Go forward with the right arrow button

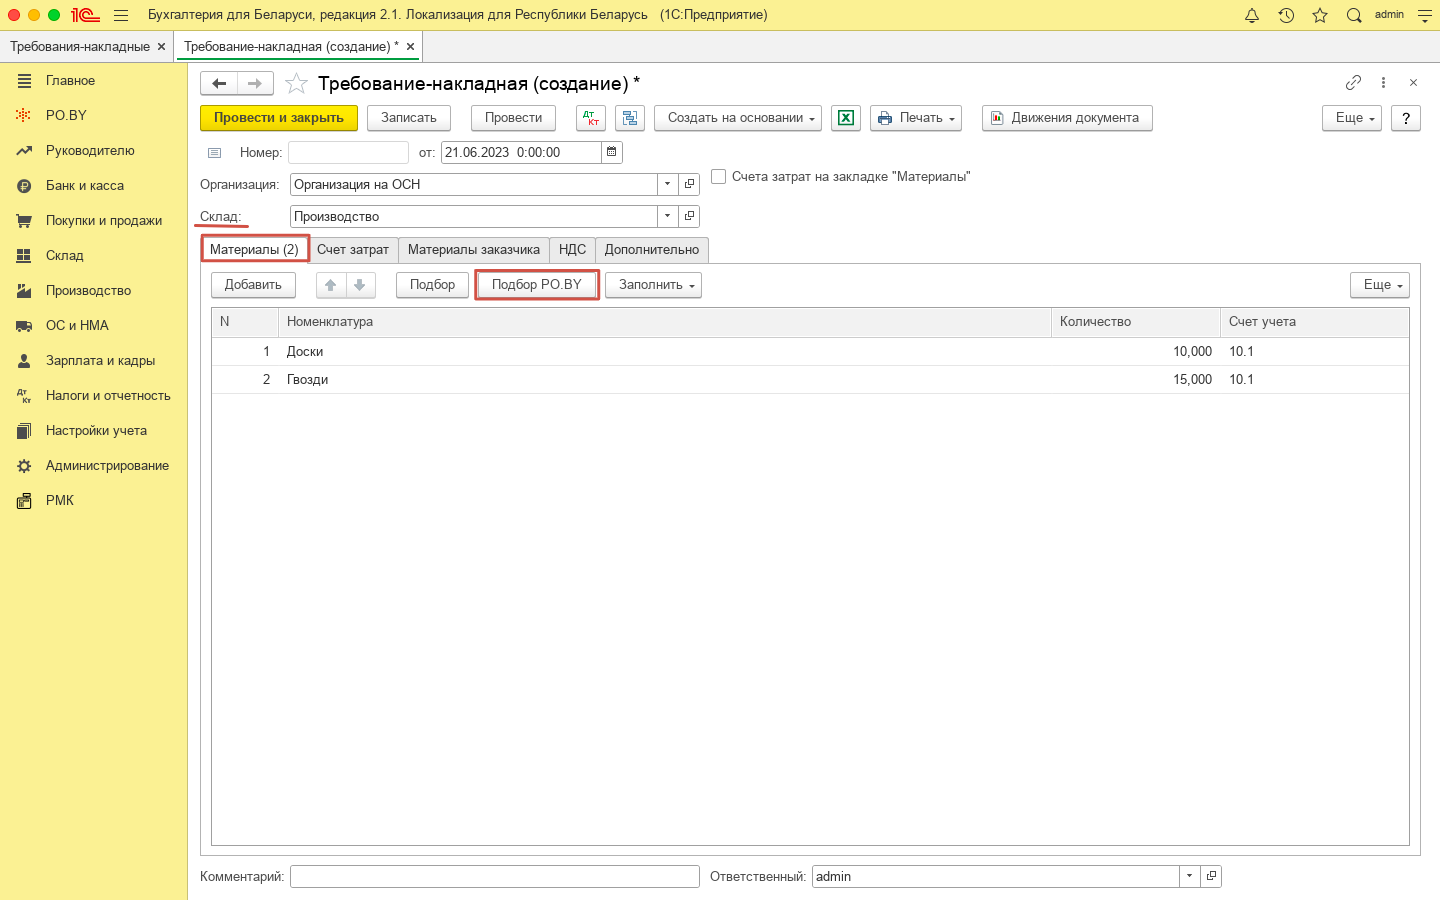point(255,83)
